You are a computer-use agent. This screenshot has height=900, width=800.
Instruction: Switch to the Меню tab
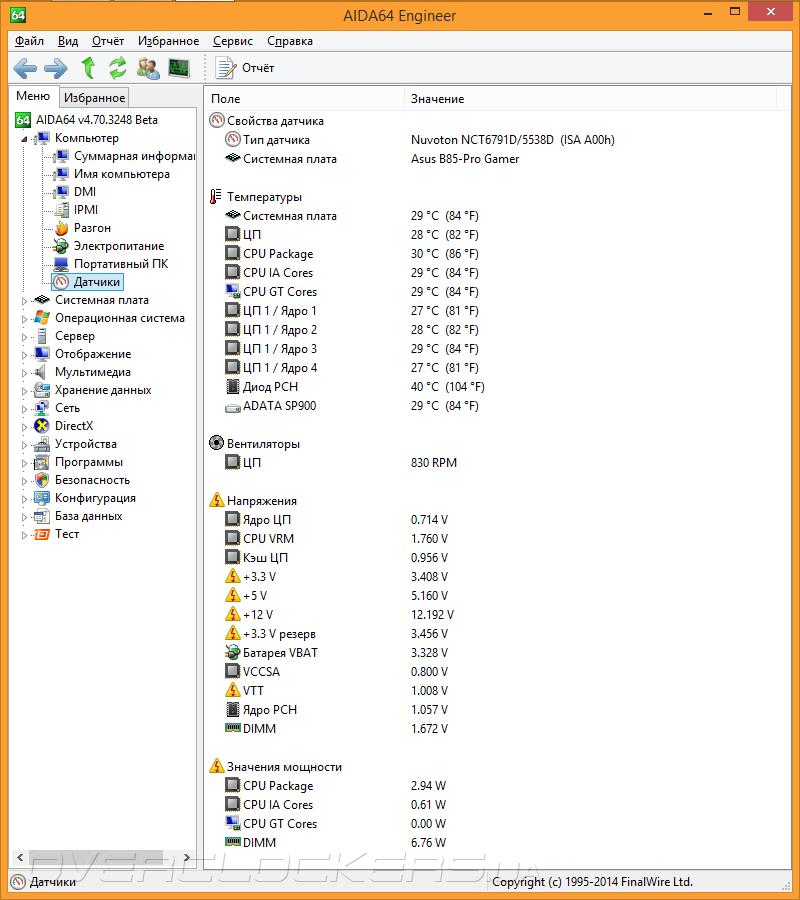(33, 96)
